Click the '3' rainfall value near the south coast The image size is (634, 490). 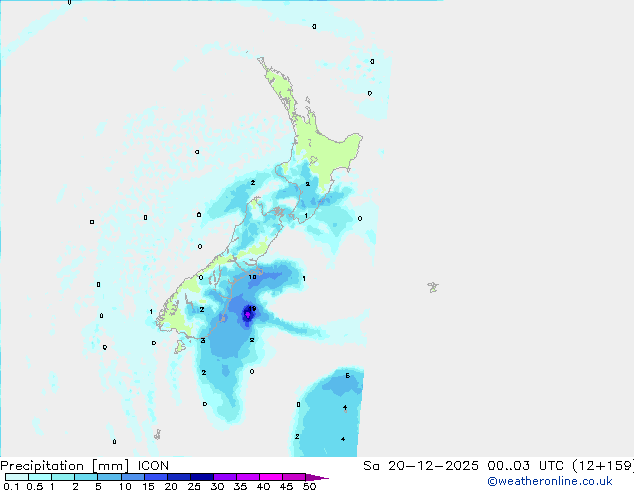[203, 341]
